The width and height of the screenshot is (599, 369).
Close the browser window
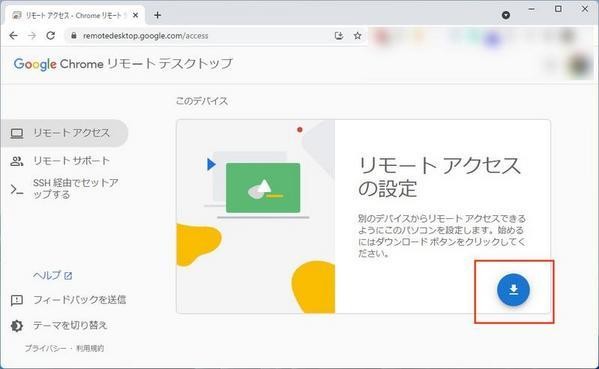tap(584, 9)
